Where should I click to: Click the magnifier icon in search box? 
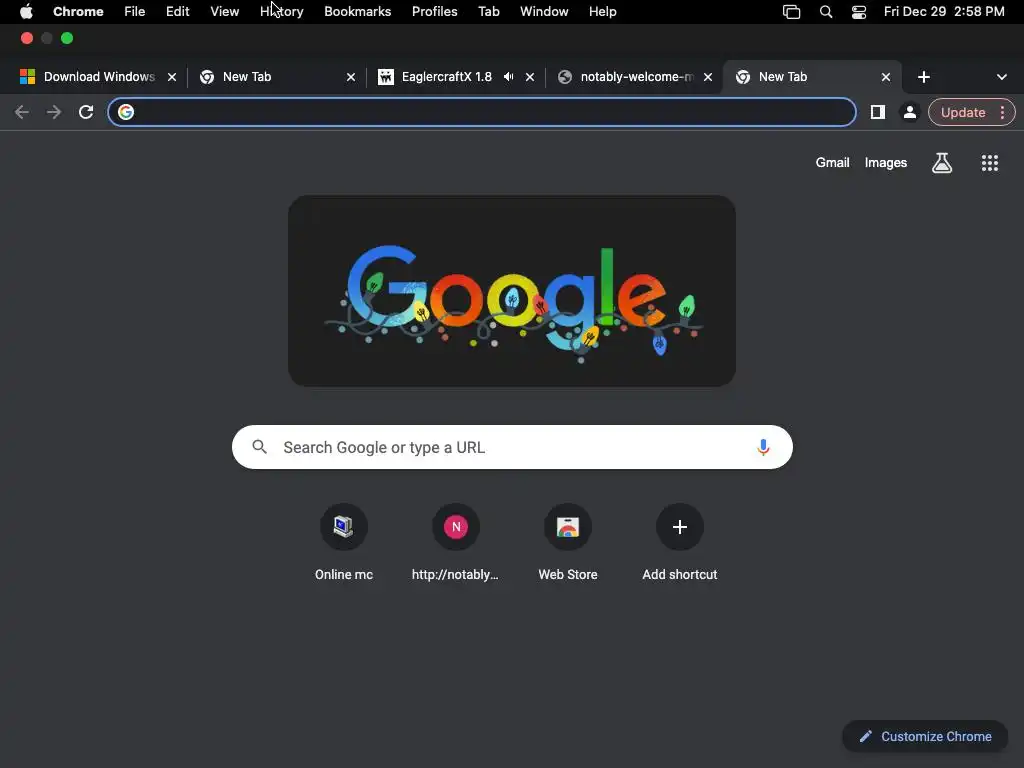tap(259, 447)
